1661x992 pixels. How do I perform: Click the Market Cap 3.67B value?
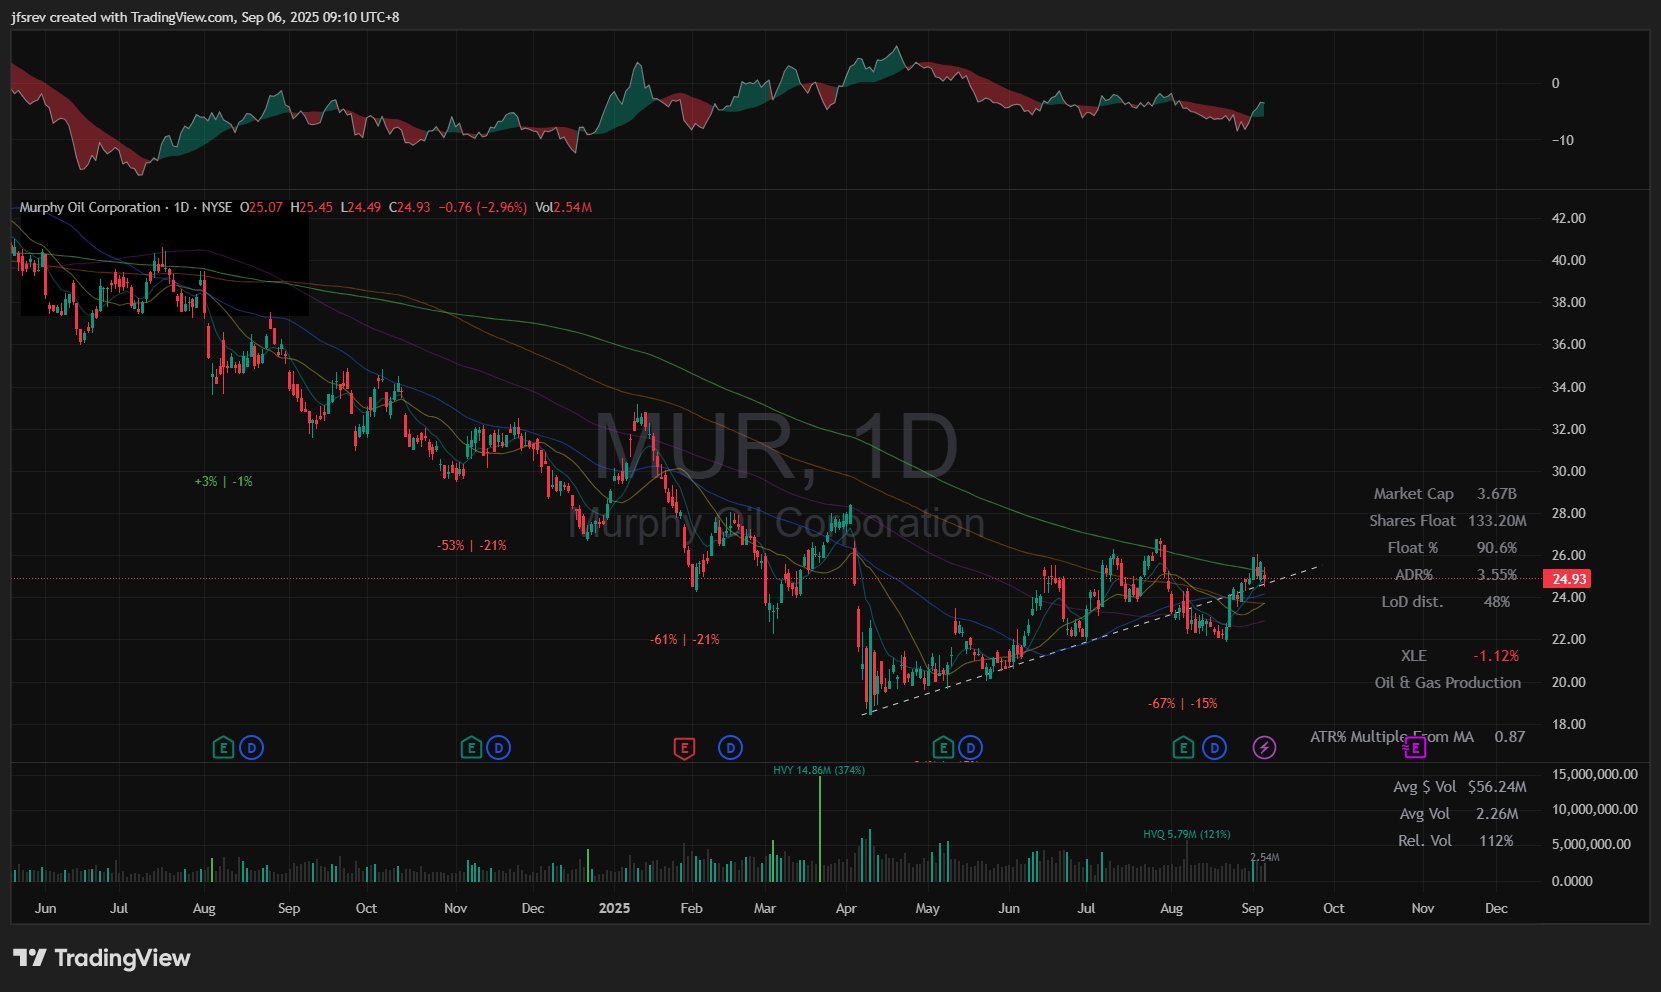[x=1497, y=494]
